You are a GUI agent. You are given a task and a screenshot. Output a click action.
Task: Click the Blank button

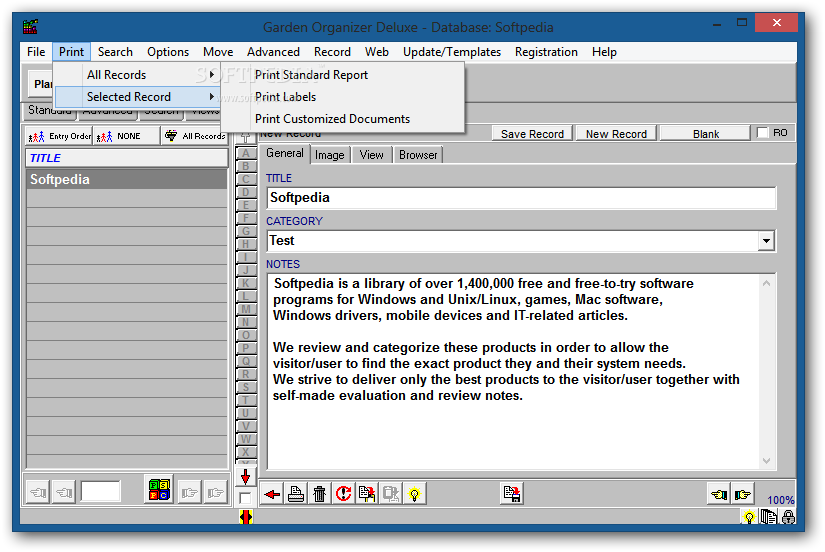(706, 134)
